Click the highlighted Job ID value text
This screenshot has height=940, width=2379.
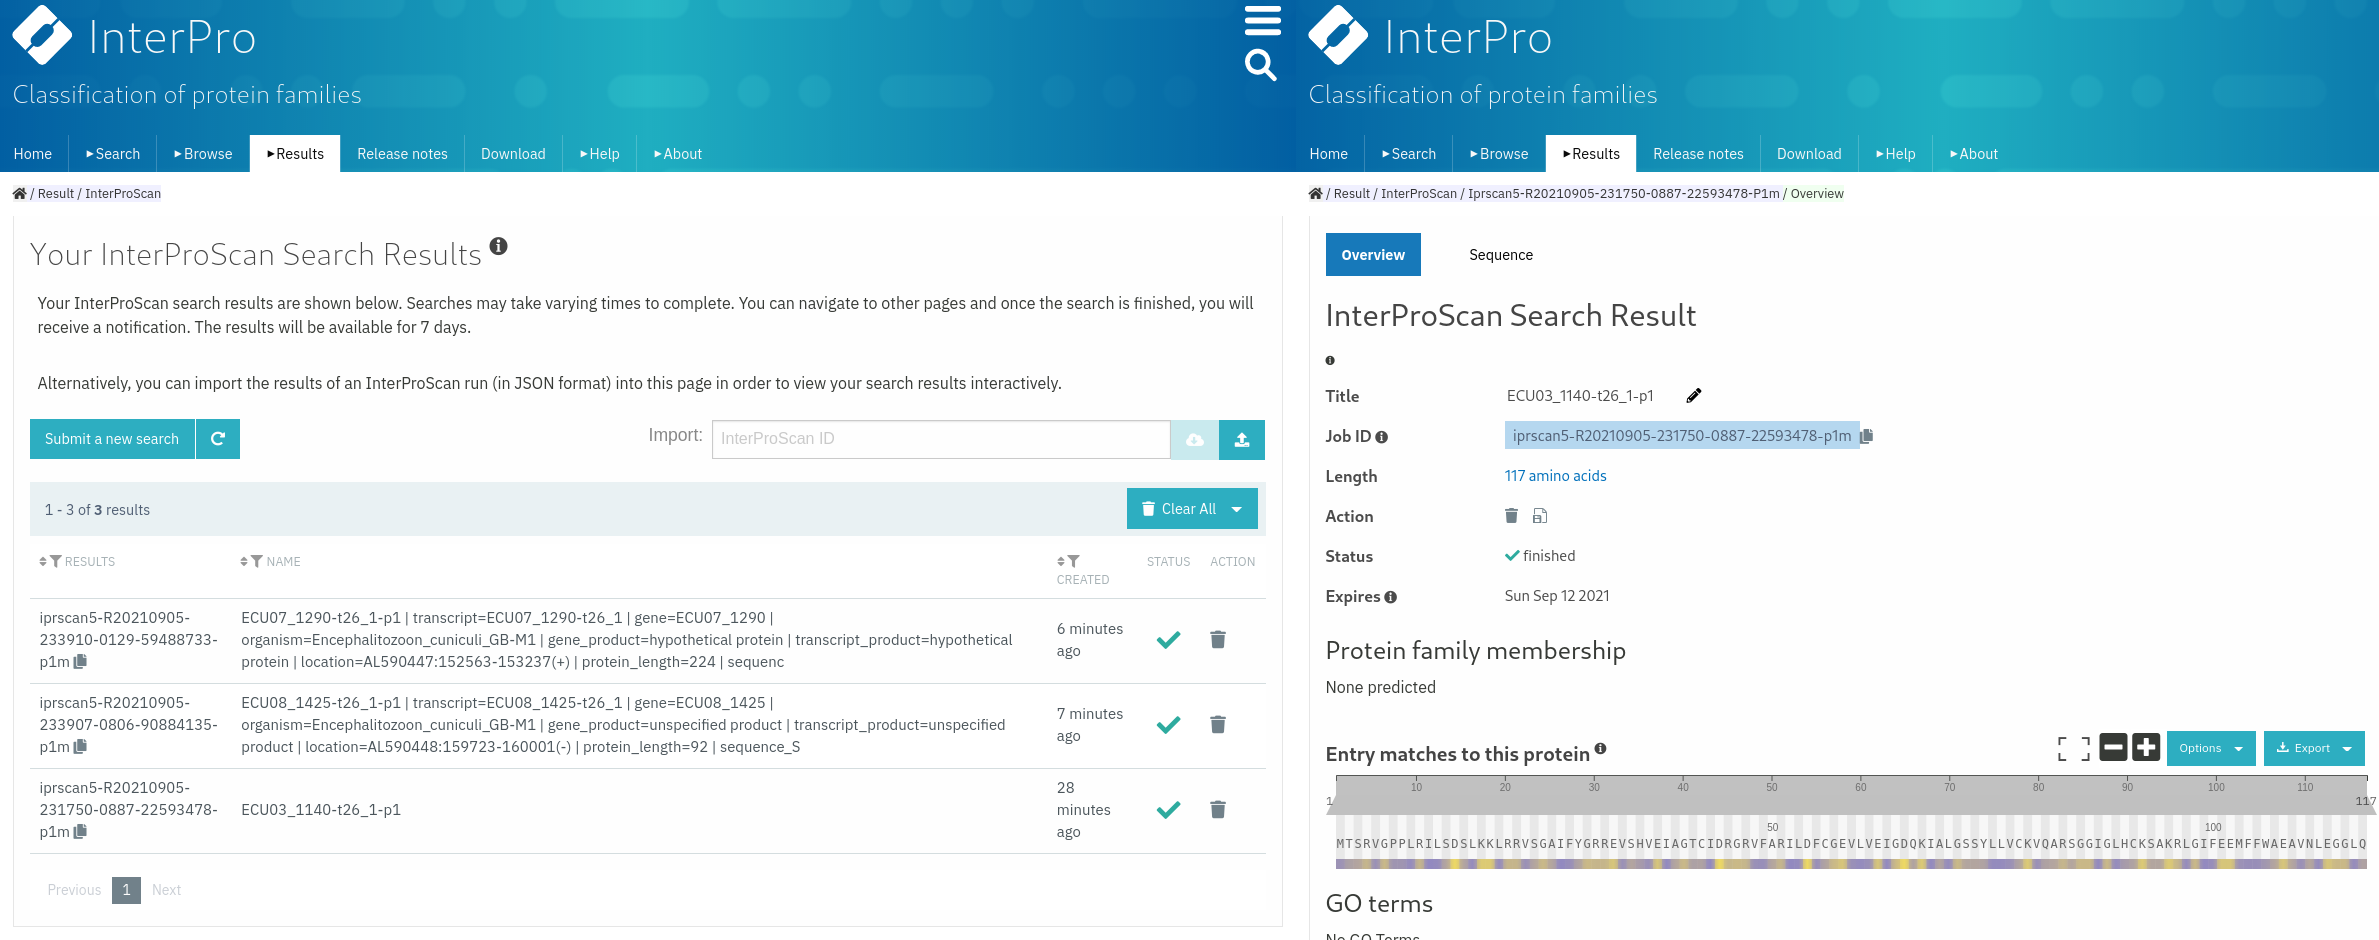click(x=1682, y=436)
